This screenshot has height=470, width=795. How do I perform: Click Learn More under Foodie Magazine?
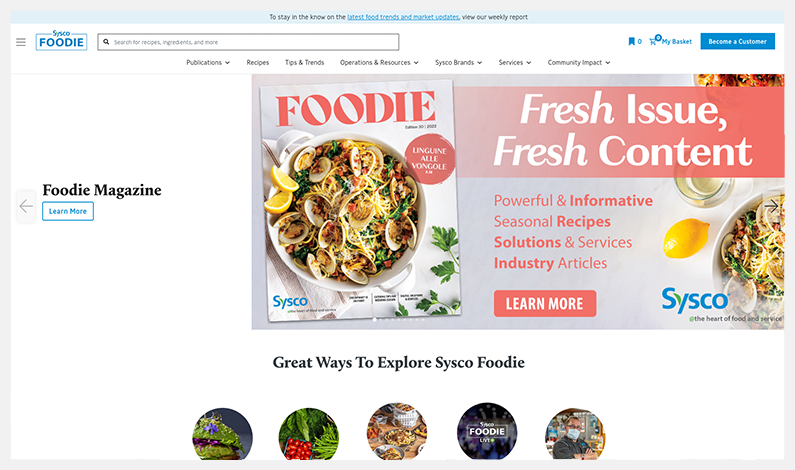point(68,211)
